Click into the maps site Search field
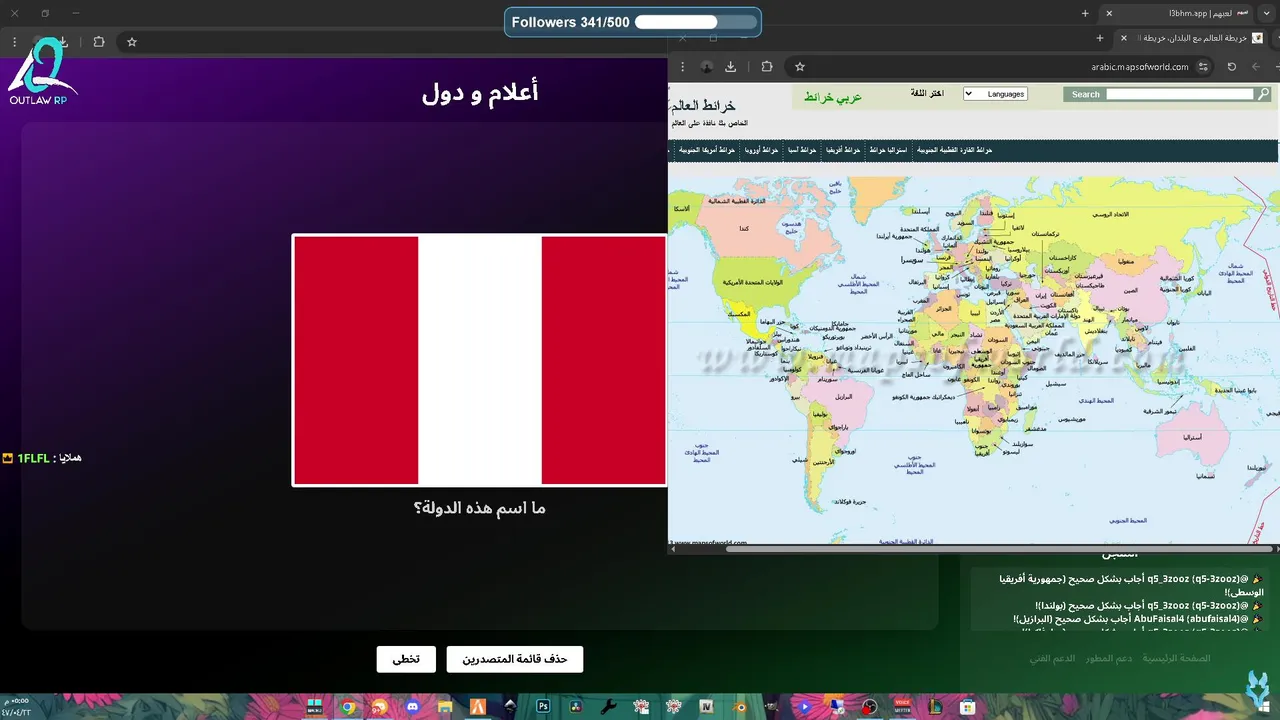The width and height of the screenshot is (1280, 720). [1179, 94]
